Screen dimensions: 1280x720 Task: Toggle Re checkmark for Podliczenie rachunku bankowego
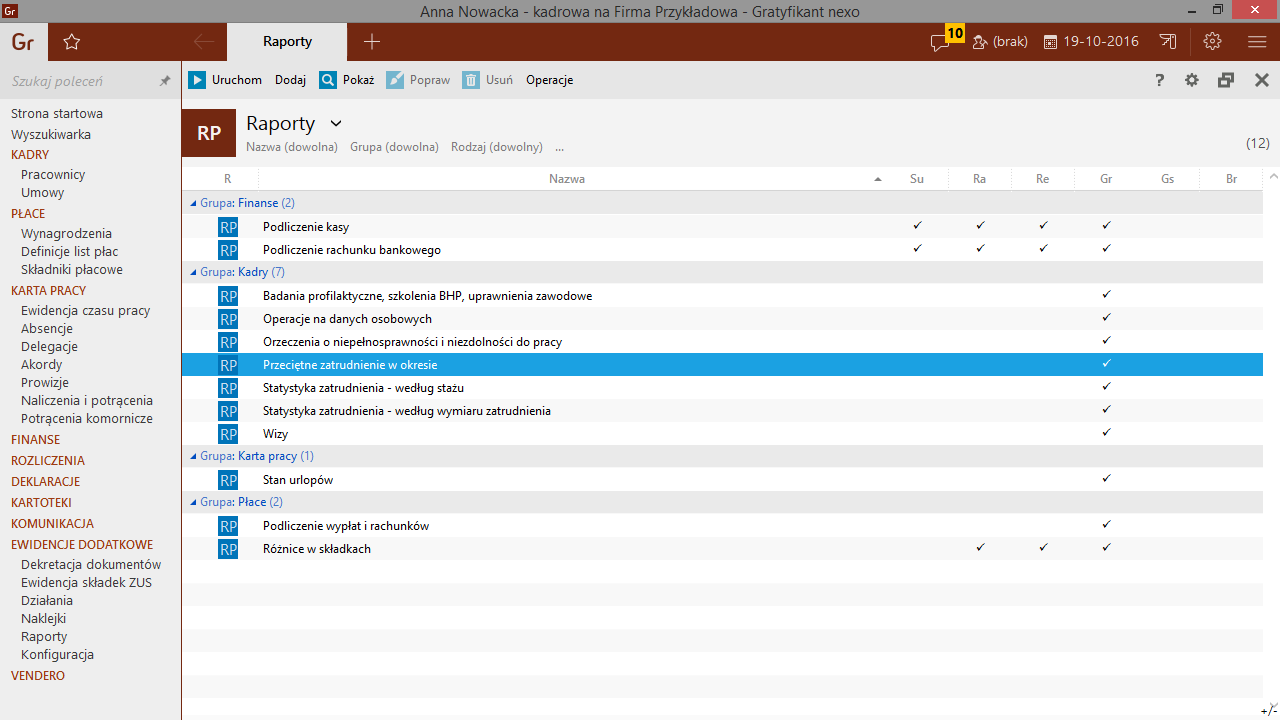(1043, 249)
